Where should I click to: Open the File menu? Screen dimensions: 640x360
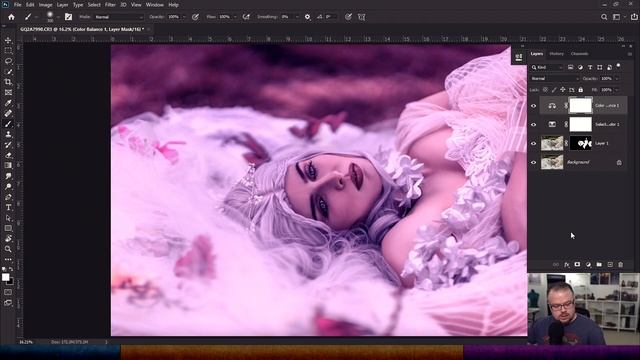coord(18,5)
